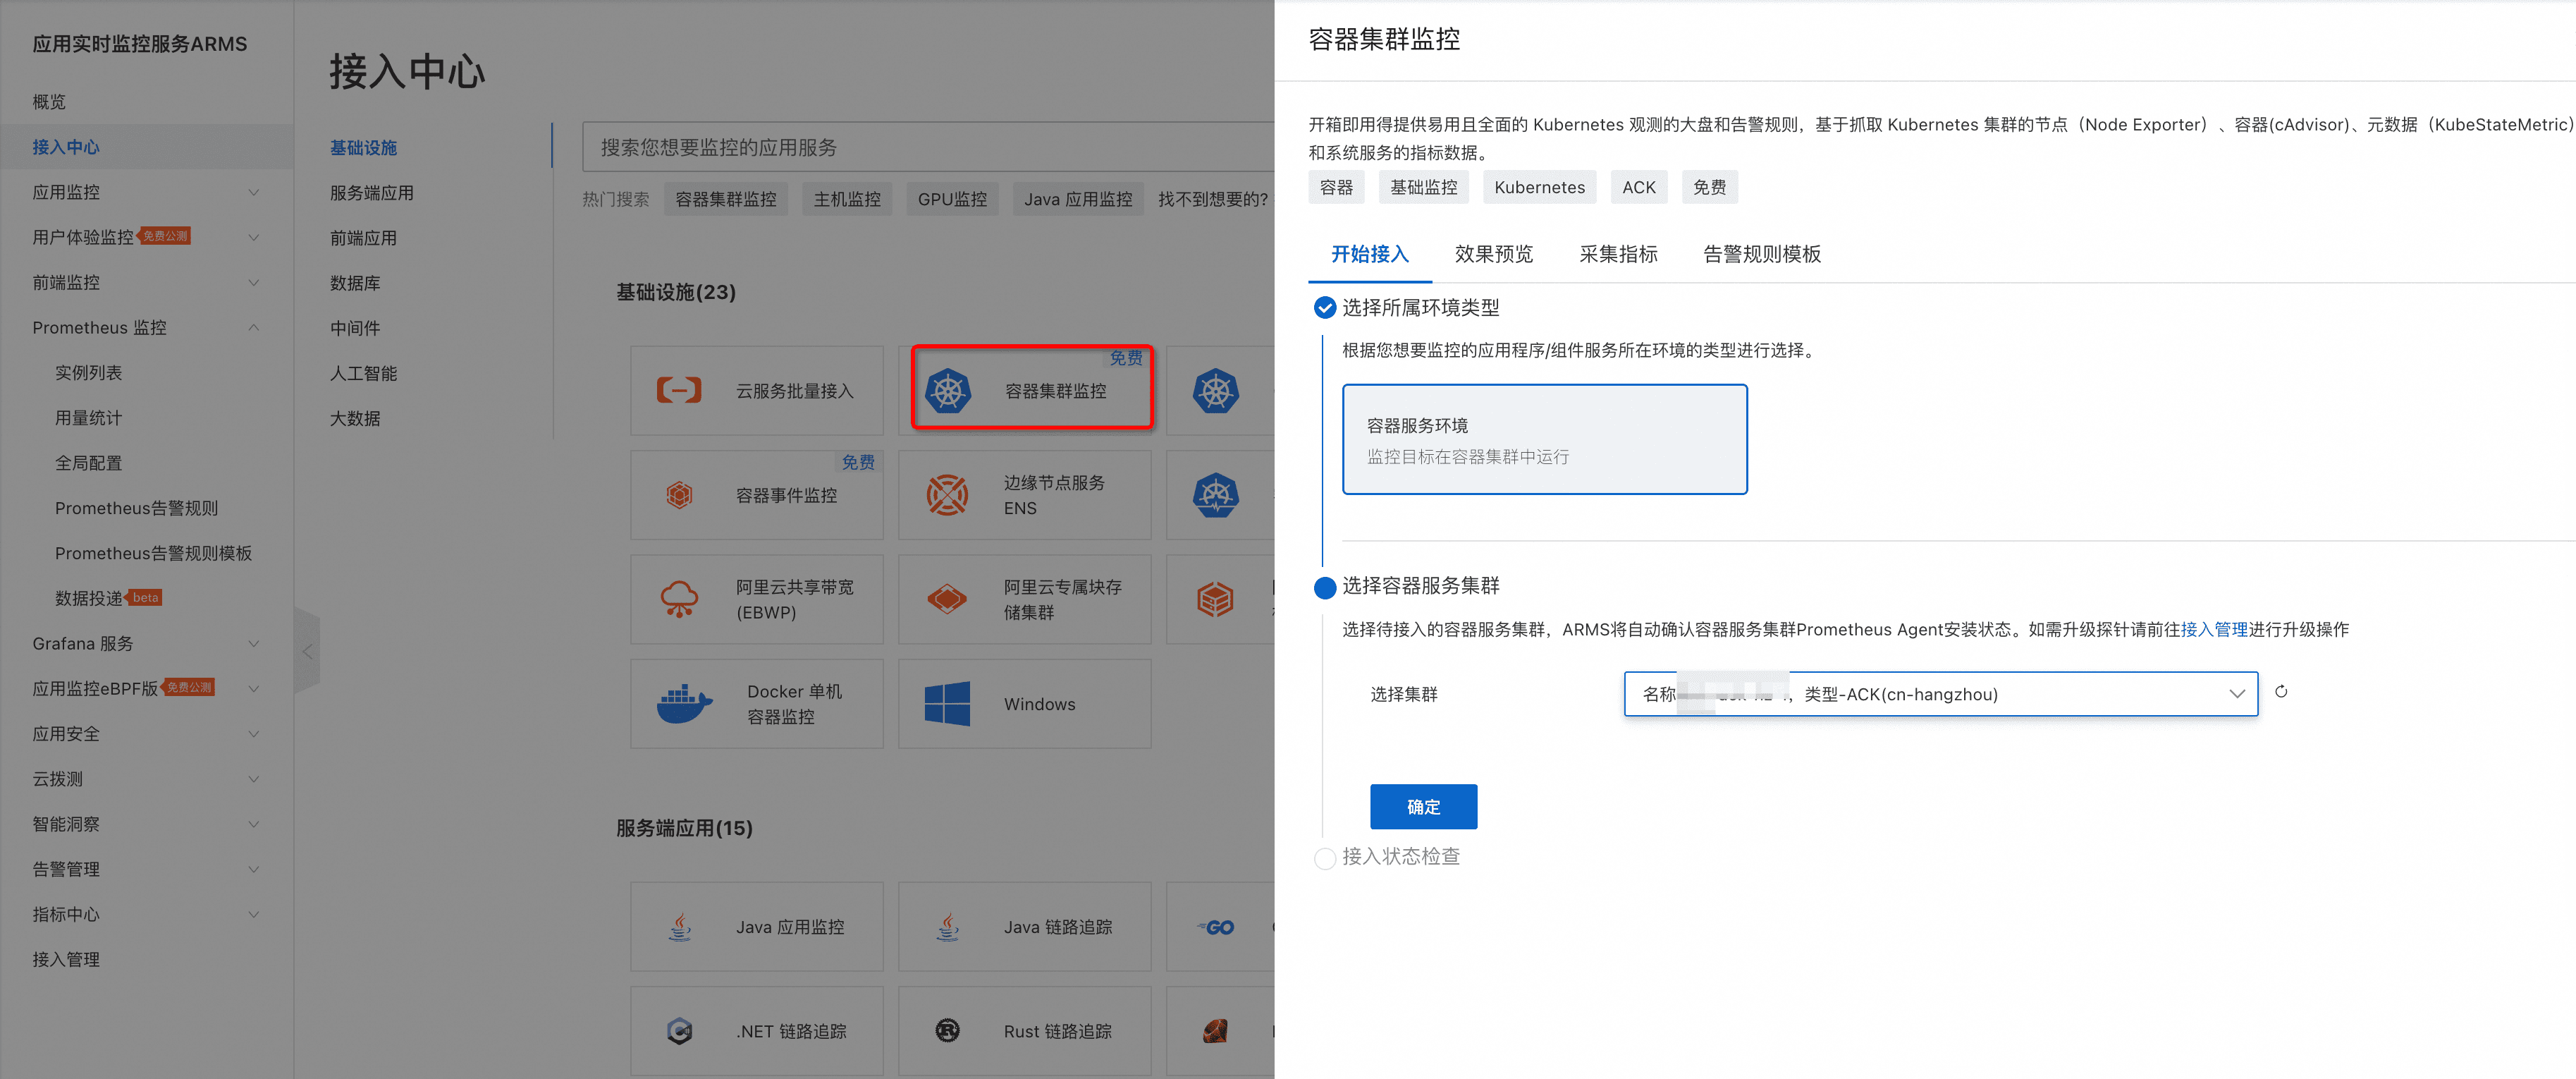
Task: Select the 接入状态检查 step circle
Action: point(1324,858)
